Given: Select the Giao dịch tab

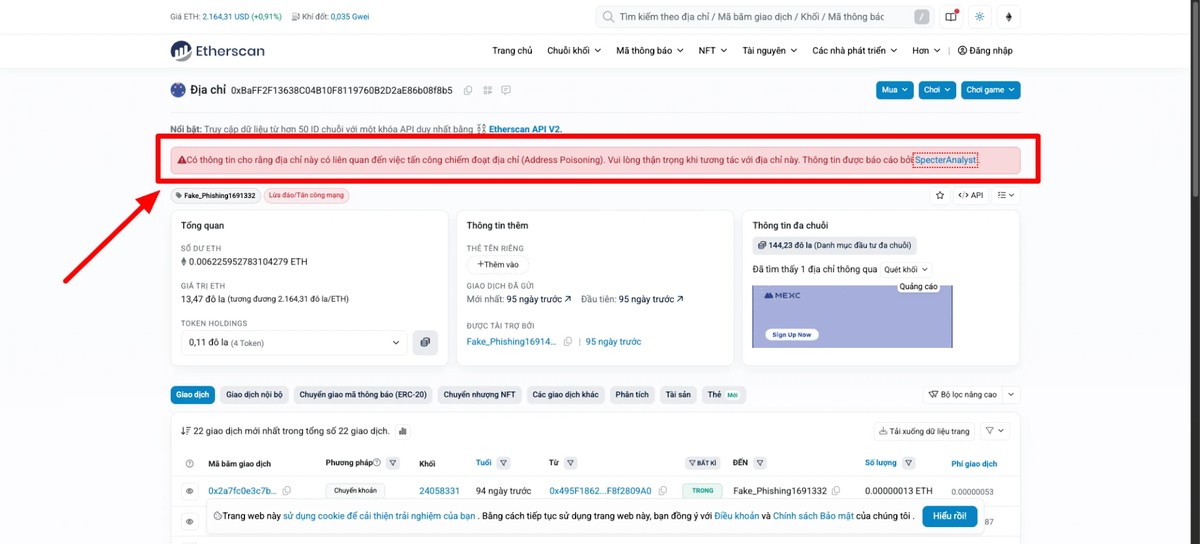Looking at the screenshot, I should tap(192, 395).
